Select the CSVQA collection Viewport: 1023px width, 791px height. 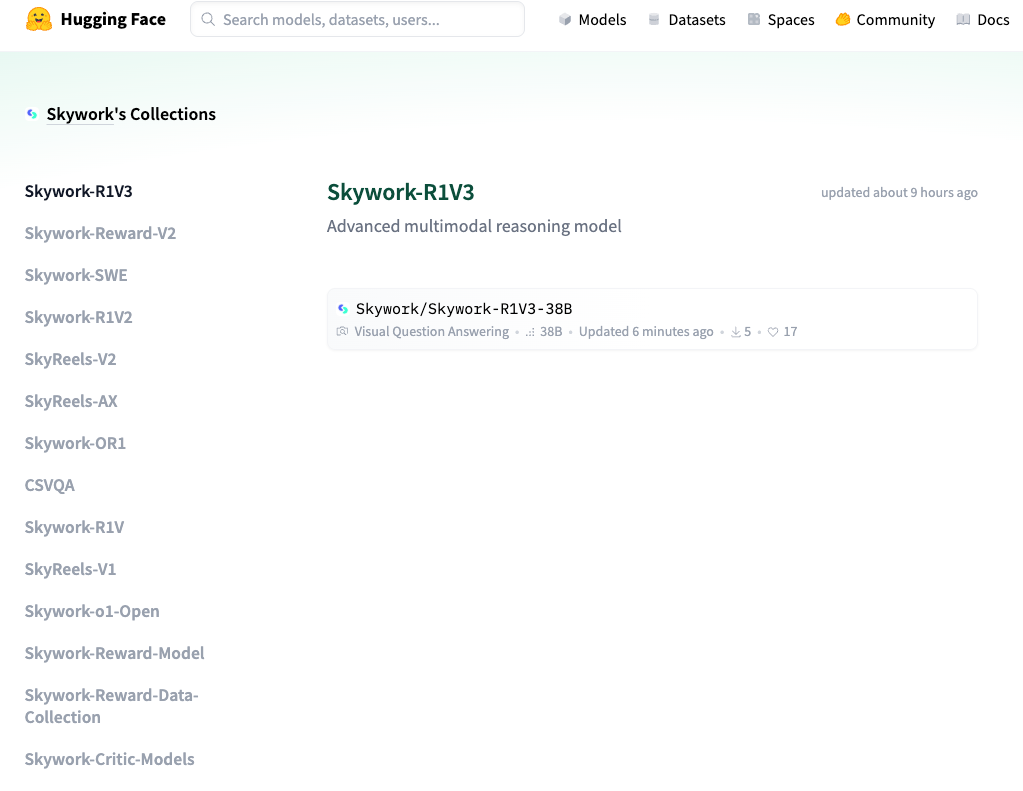(50, 485)
